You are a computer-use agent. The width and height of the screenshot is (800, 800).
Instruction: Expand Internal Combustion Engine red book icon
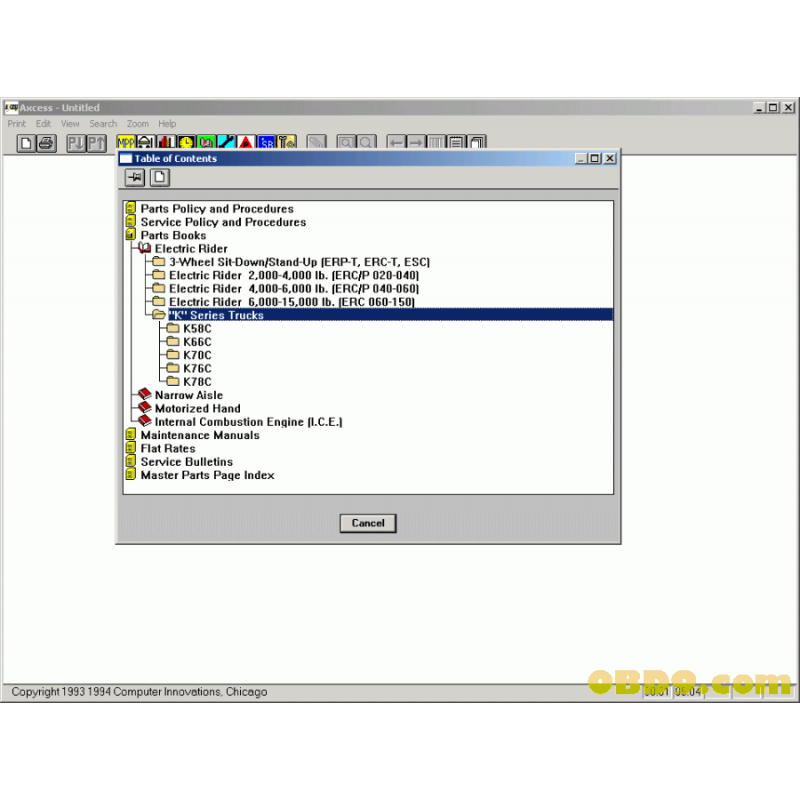coord(145,421)
